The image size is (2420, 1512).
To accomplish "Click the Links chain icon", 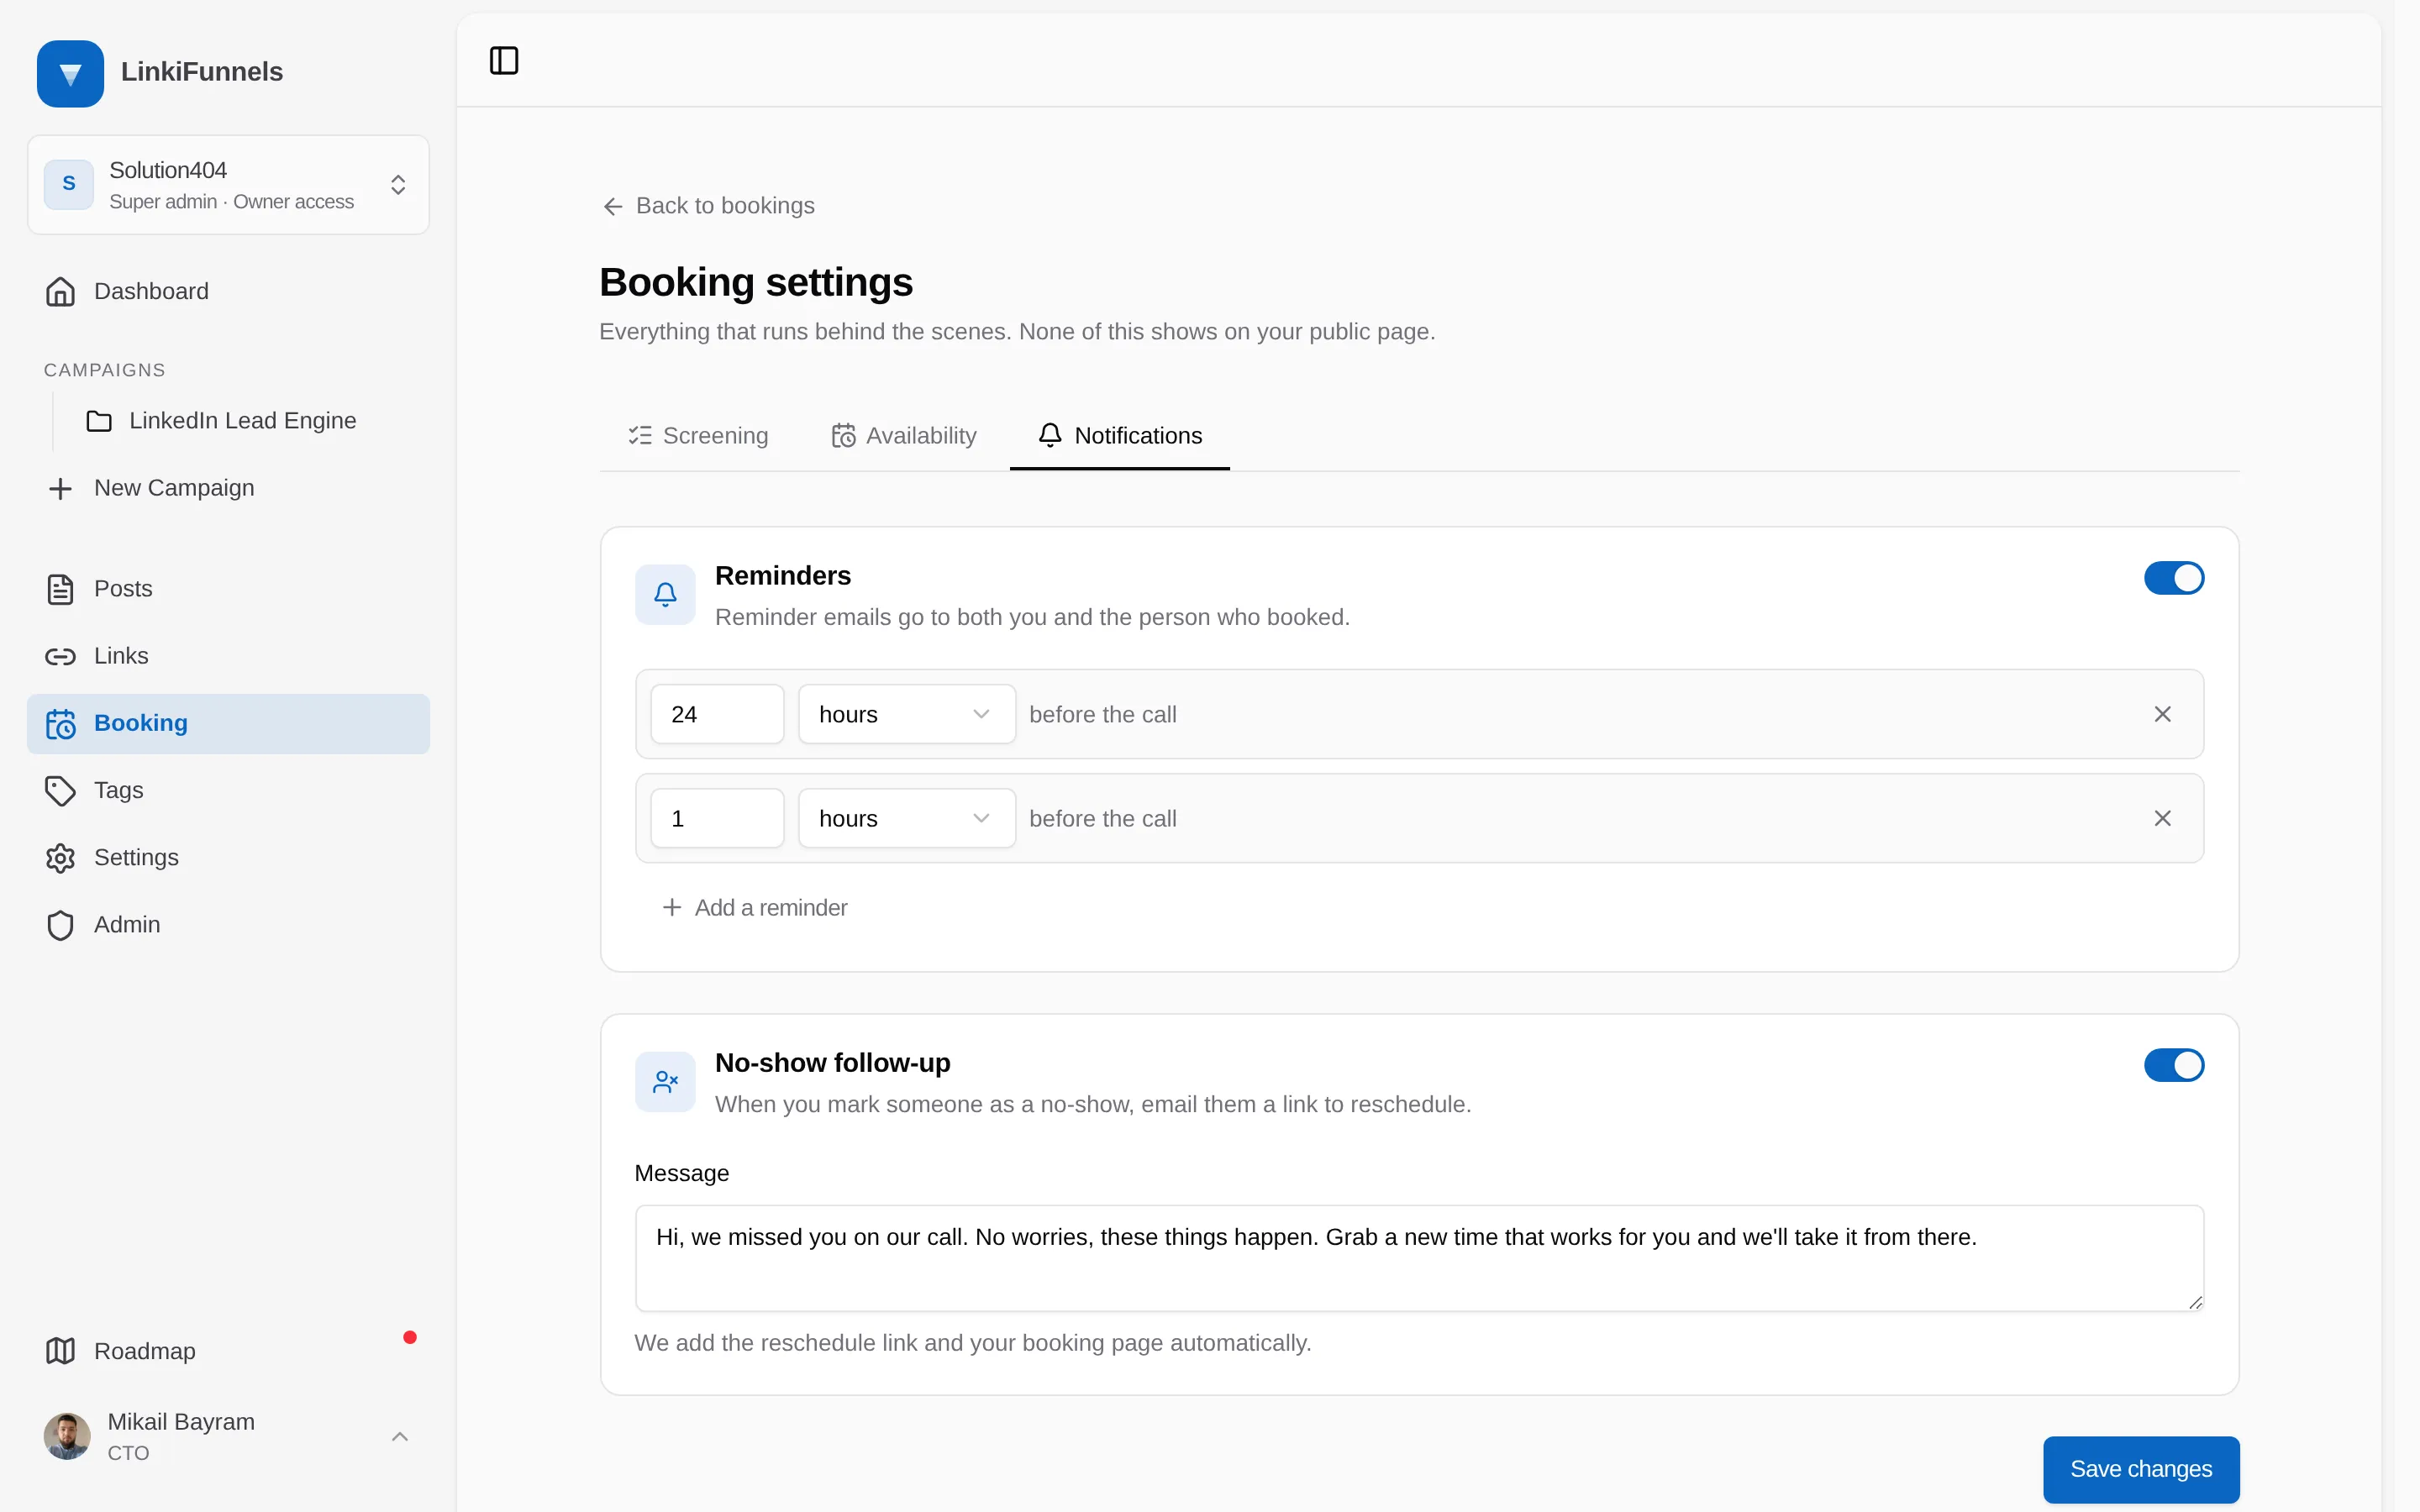I will 60,656.
